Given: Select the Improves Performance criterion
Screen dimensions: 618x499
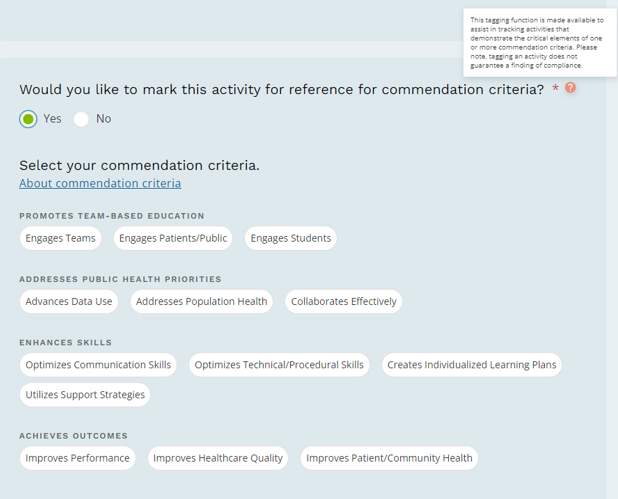Looking at the screenshot, I should (x=78, y=458).
